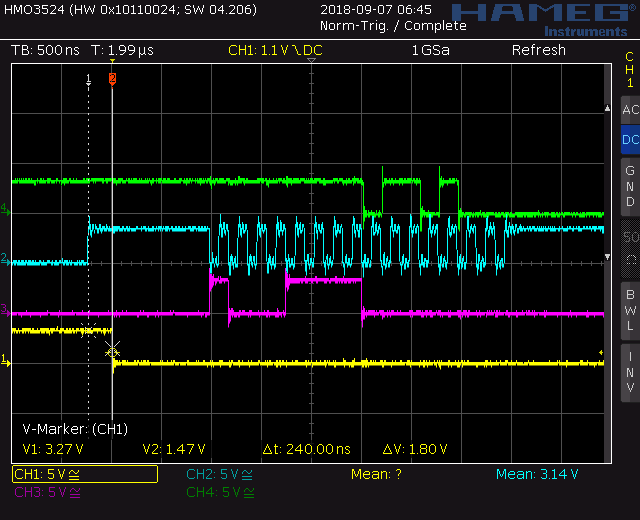Viewport: 640px width, 520px height.
Task: Select DC coupling softkey
Action: [x=630, y=140]
